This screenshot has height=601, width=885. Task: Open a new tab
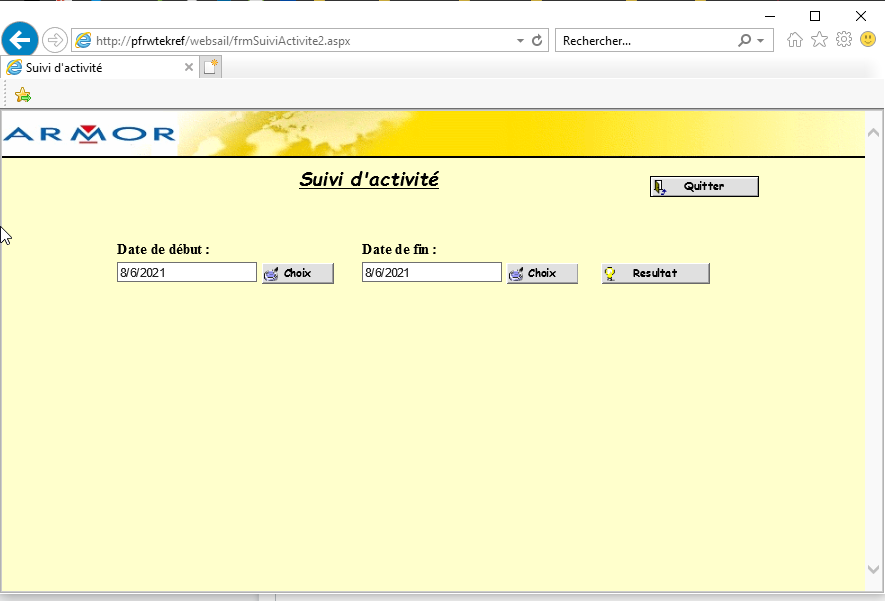coord(211,67)
